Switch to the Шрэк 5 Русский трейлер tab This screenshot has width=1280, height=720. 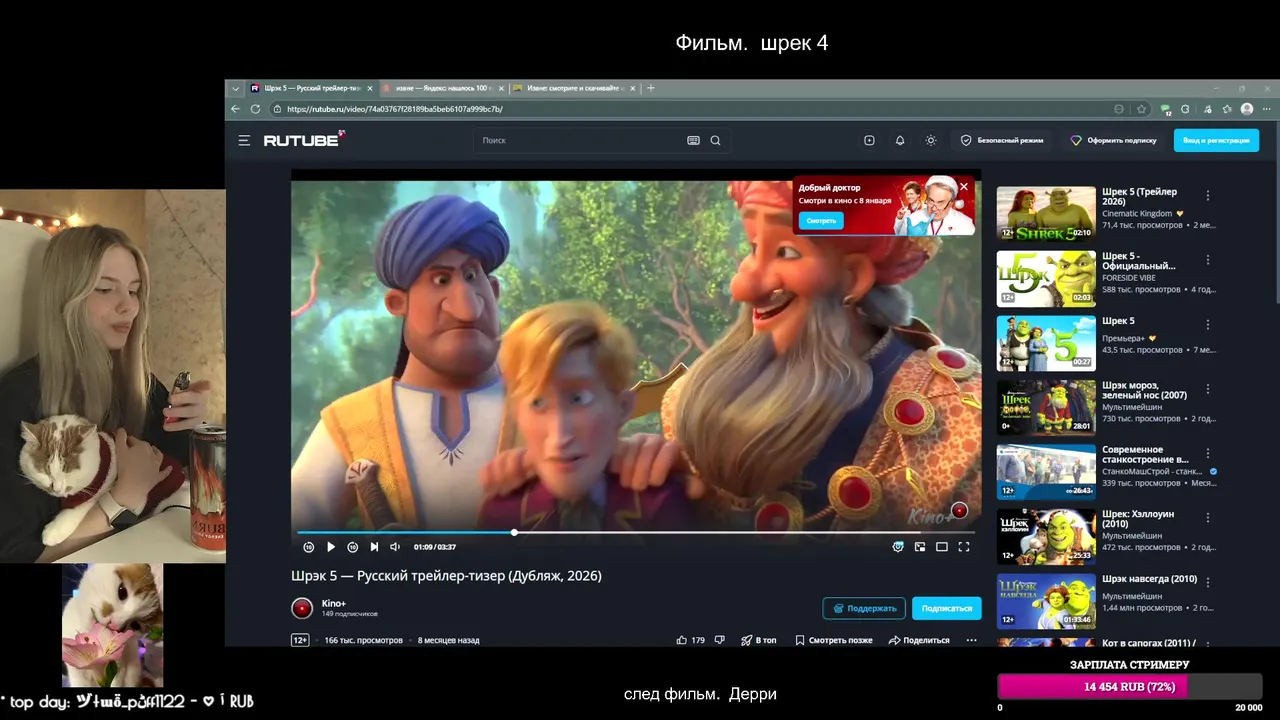pos(311,88)
